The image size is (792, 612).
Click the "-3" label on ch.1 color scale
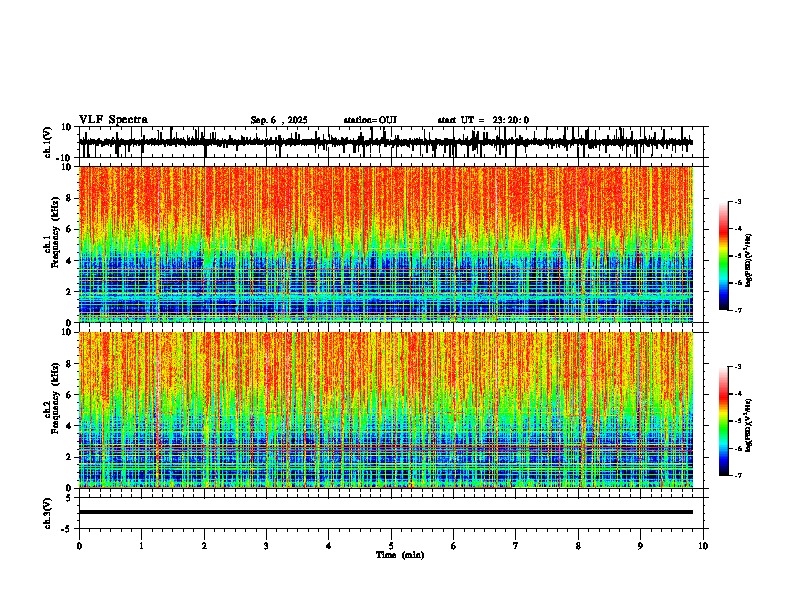pyautogui.click(x=737, y=201)
